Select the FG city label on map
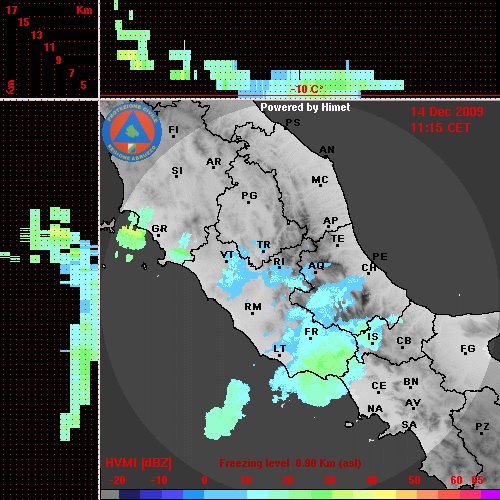 click(x=468, y=349)
